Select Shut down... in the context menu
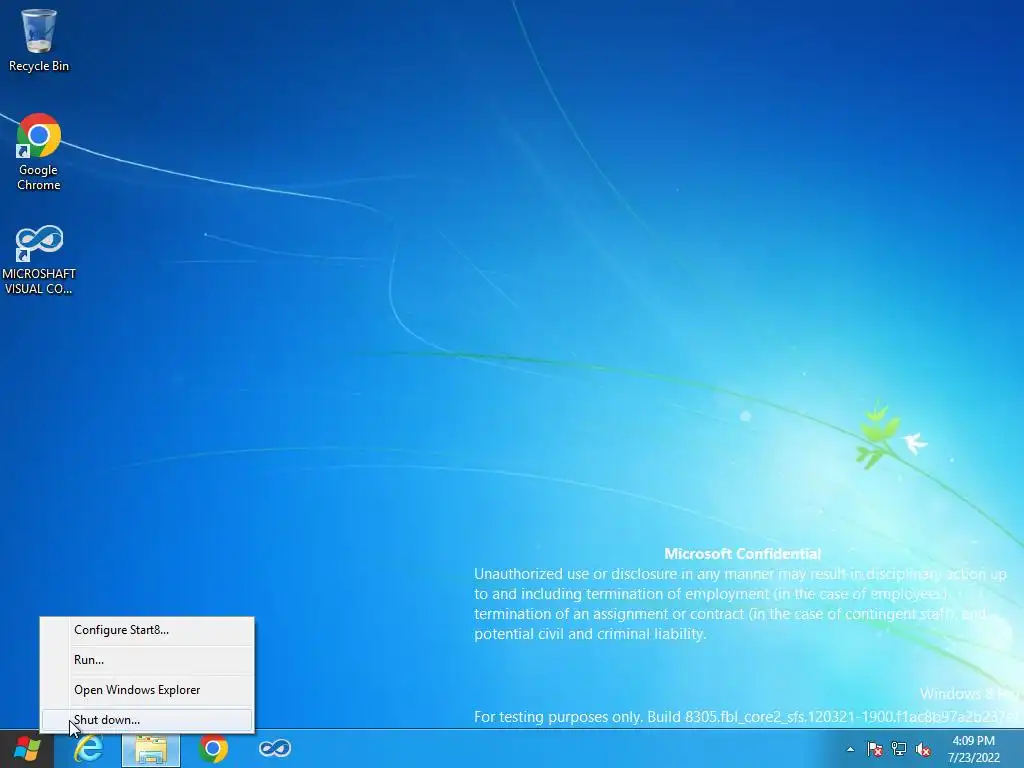The image size is (1024, 768). 147,720
